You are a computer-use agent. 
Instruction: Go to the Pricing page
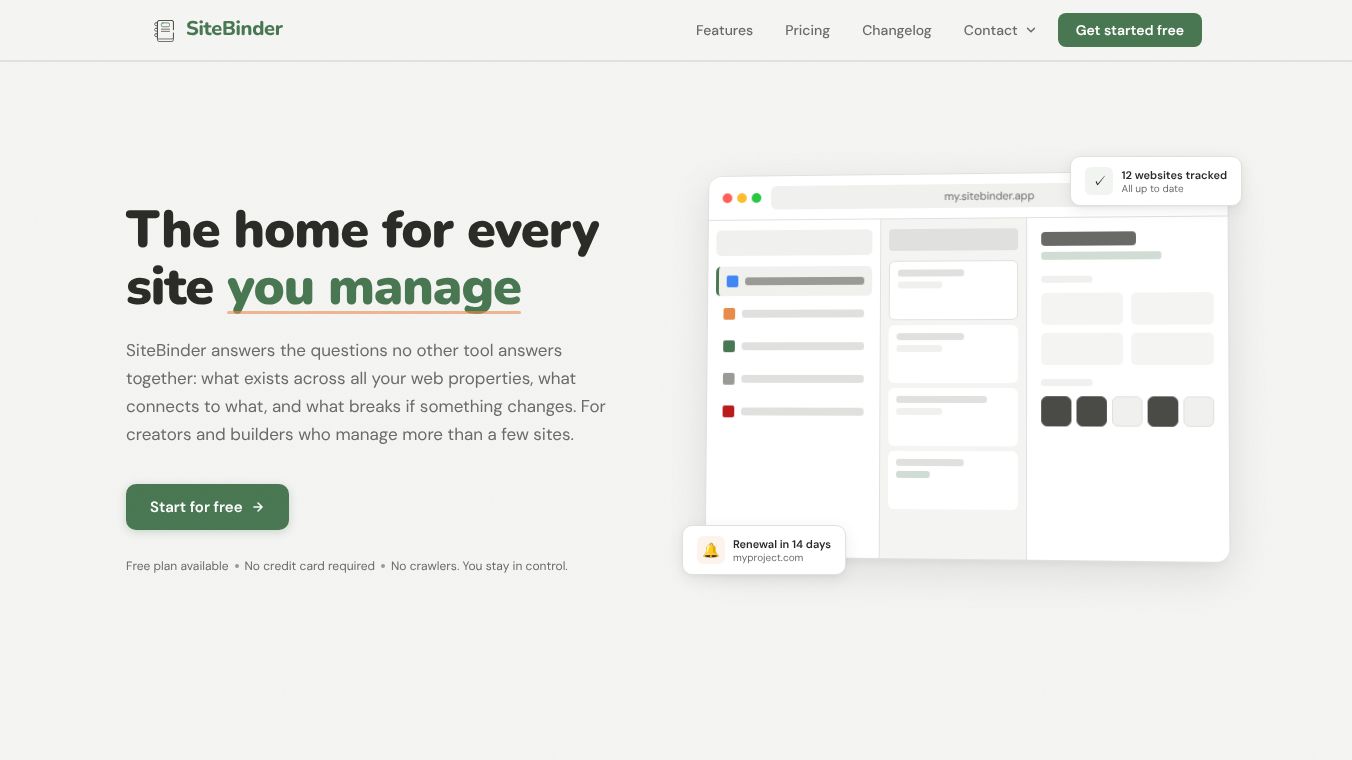pos(807,30)
